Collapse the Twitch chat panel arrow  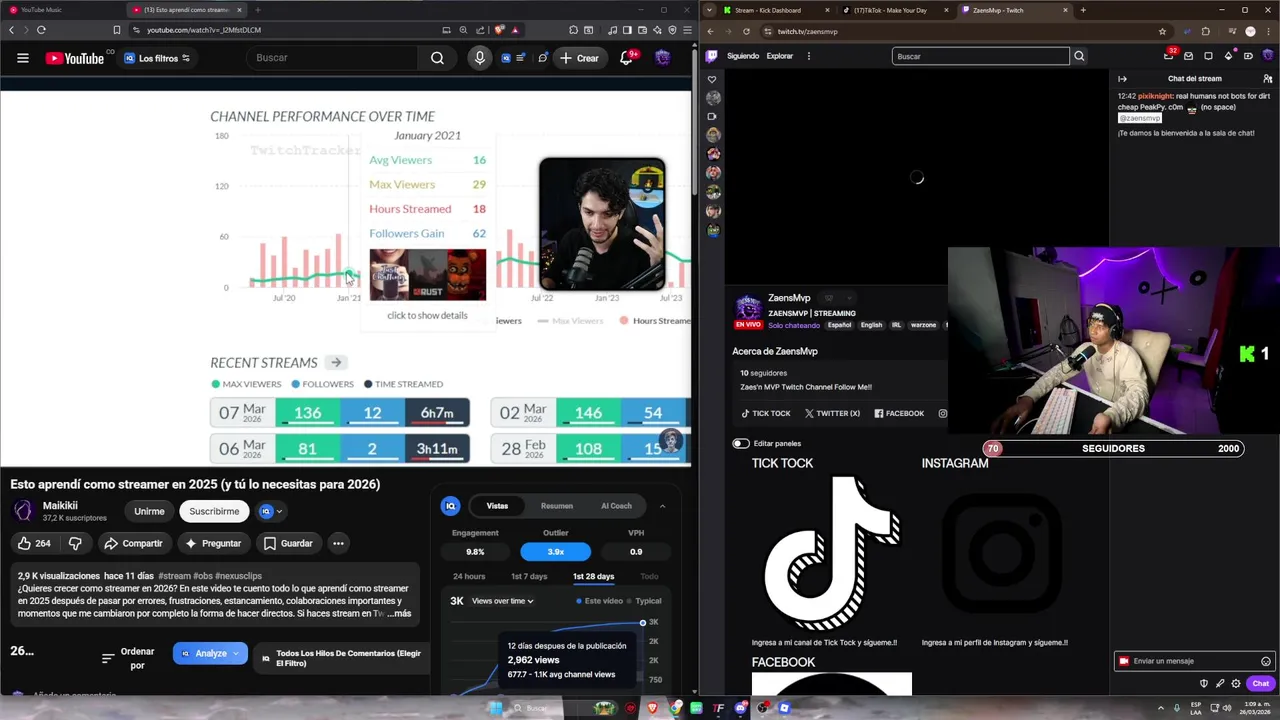pos(1122,79)
